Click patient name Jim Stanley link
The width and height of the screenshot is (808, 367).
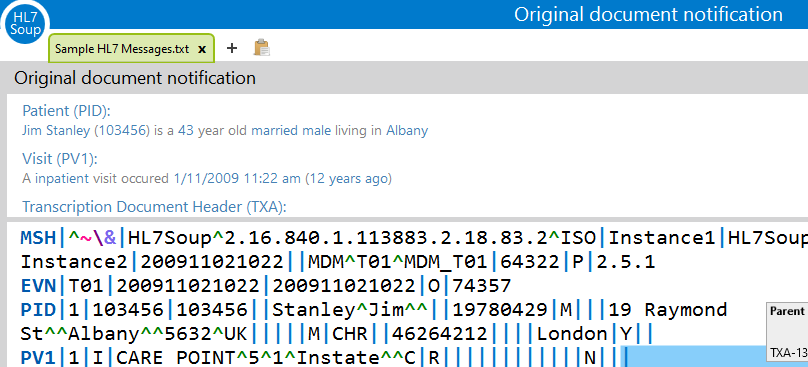click(56, 130)
